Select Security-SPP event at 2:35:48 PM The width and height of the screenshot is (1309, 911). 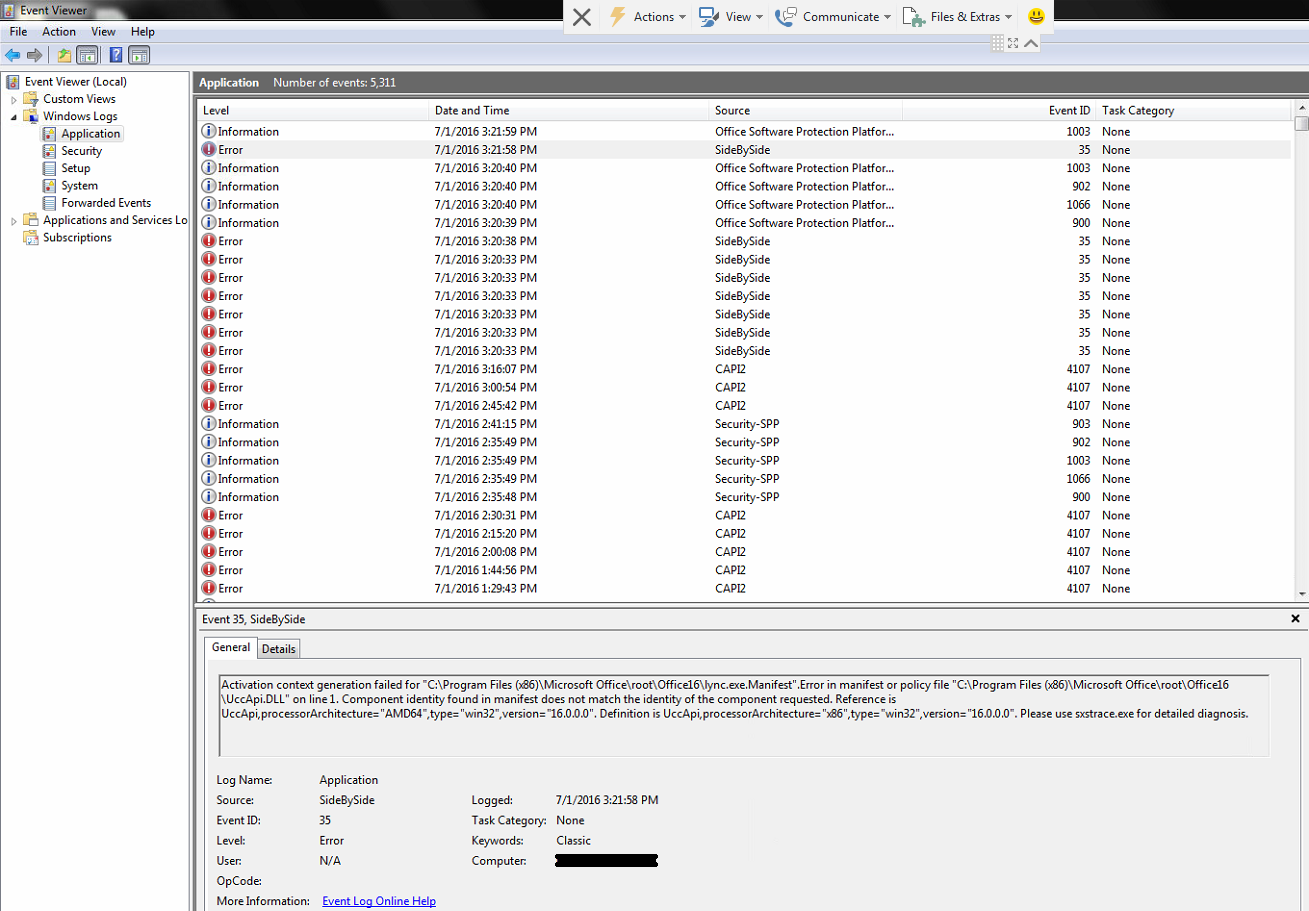(744, 497)
